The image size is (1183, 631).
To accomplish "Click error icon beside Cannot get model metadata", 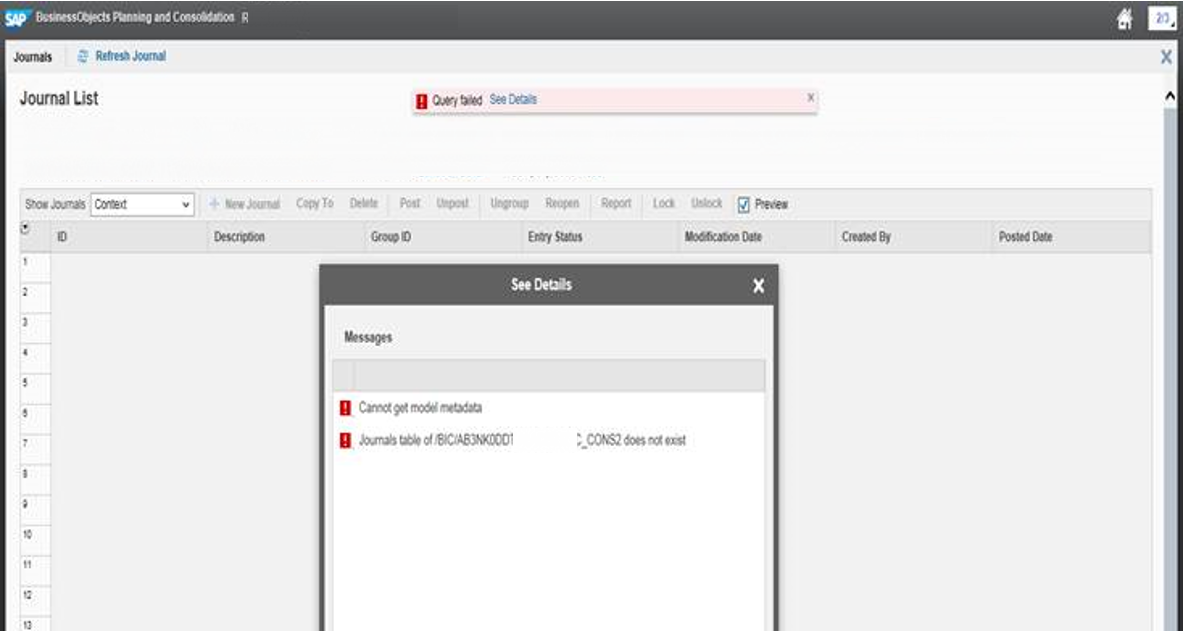I will (346, 408).
